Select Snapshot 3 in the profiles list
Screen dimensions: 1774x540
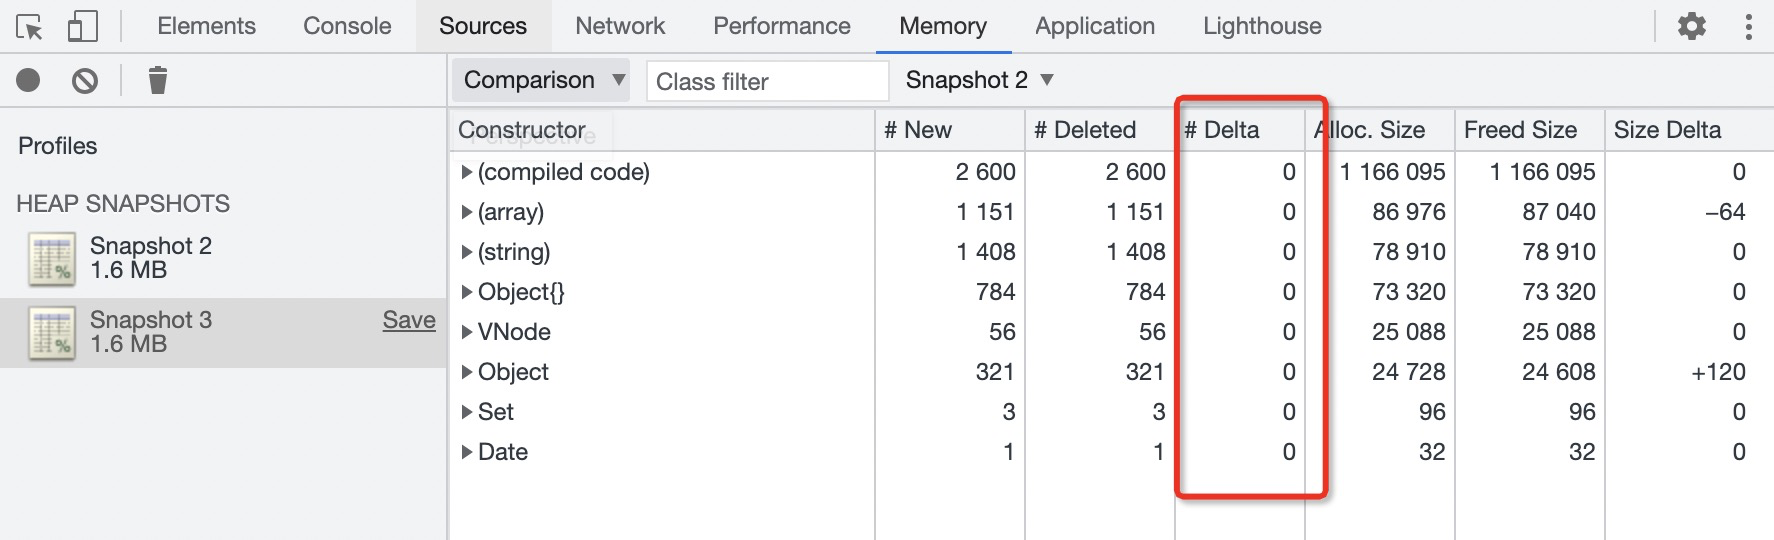(151, 332)
